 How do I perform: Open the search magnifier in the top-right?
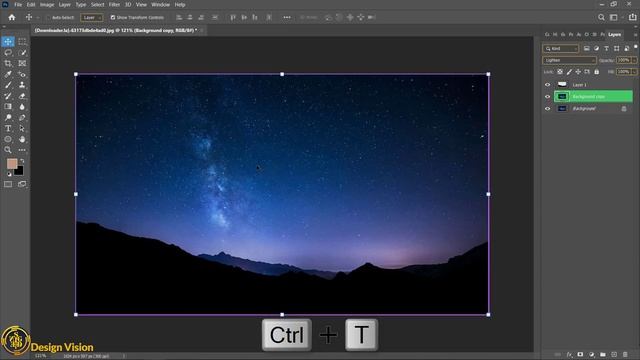pyautogui.click(x=601, y=17)
